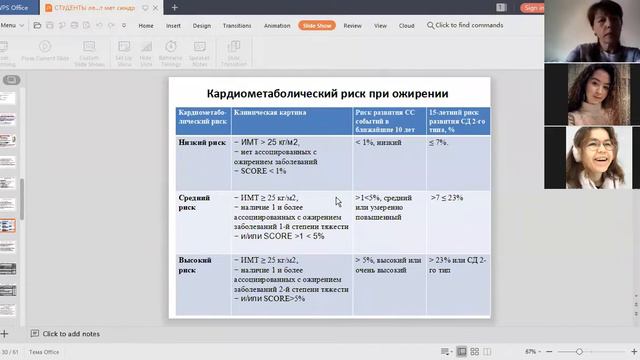
Task: Click the window layout icon beside Sign in
Action: tap(501, 7)
